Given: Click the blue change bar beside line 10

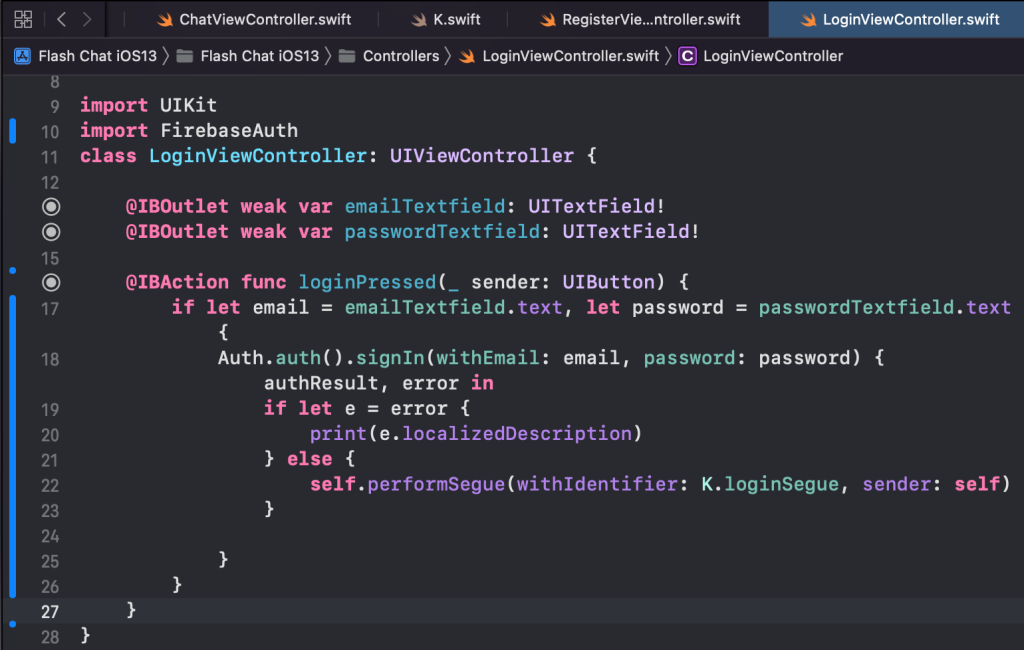Looking at the screenshot, I should click(x=13, y=130).
